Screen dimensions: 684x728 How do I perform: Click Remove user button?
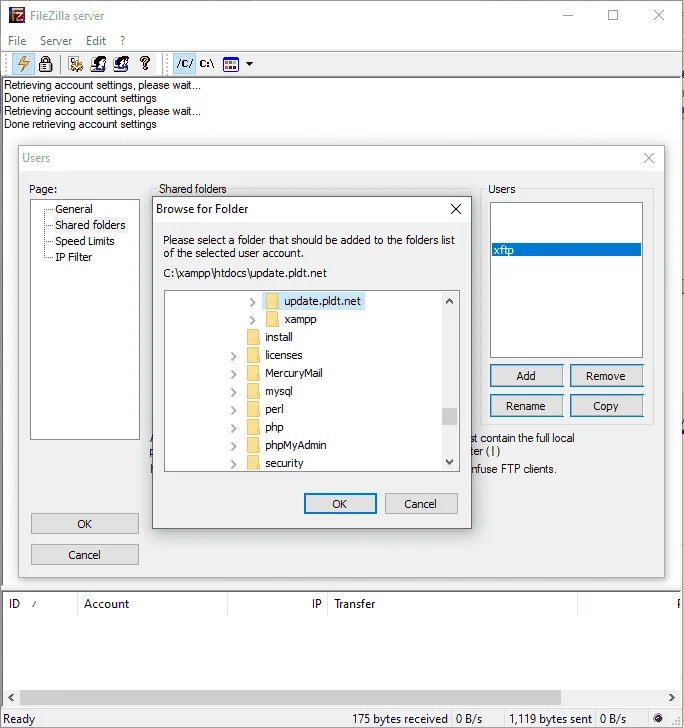point(606,376)
